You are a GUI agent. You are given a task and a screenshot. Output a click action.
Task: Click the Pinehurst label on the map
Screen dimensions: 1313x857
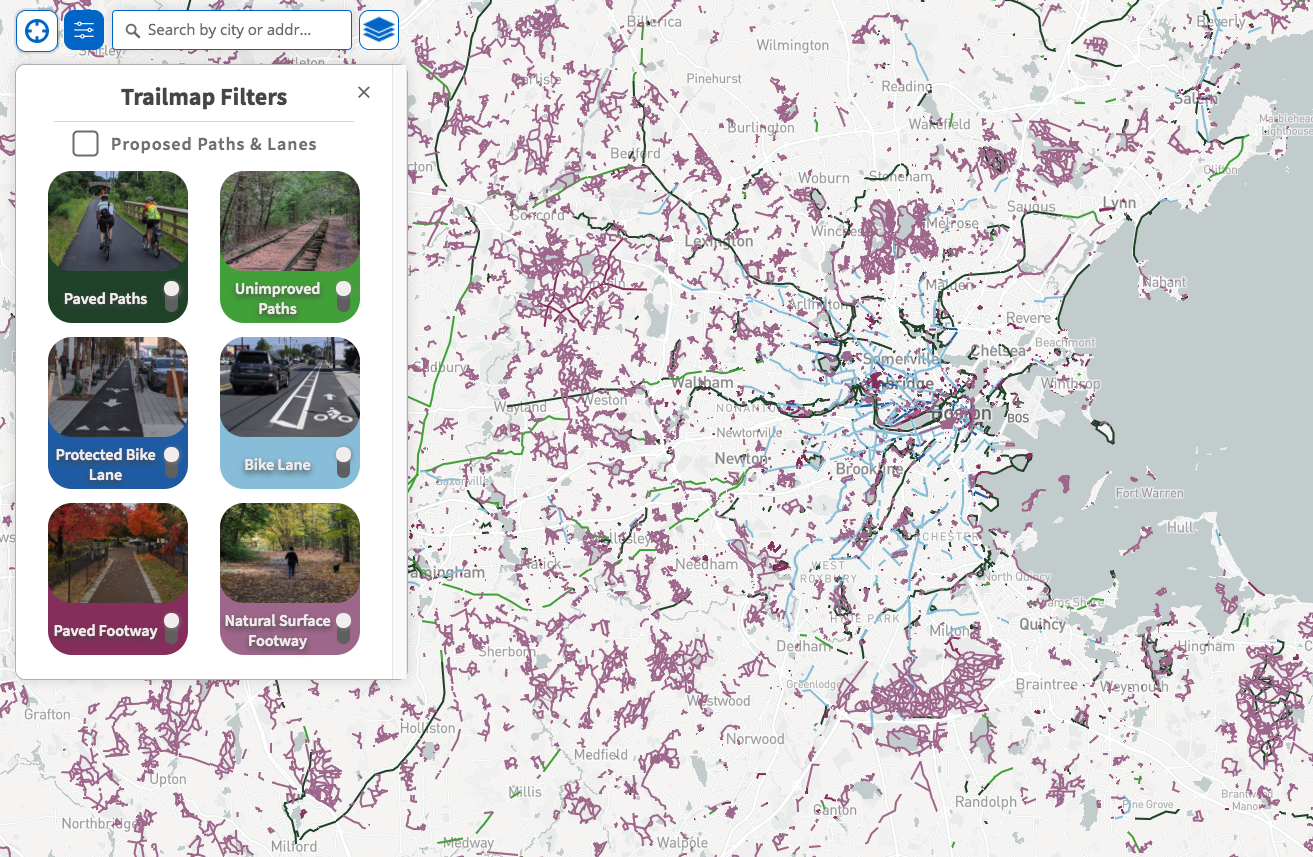pos(714,78)
